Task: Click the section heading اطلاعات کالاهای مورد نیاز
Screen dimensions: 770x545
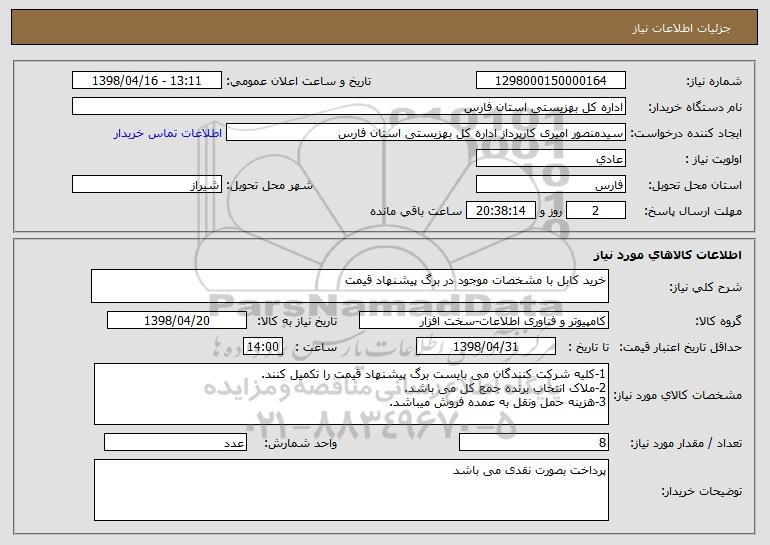Action: (x=667, y=255)
